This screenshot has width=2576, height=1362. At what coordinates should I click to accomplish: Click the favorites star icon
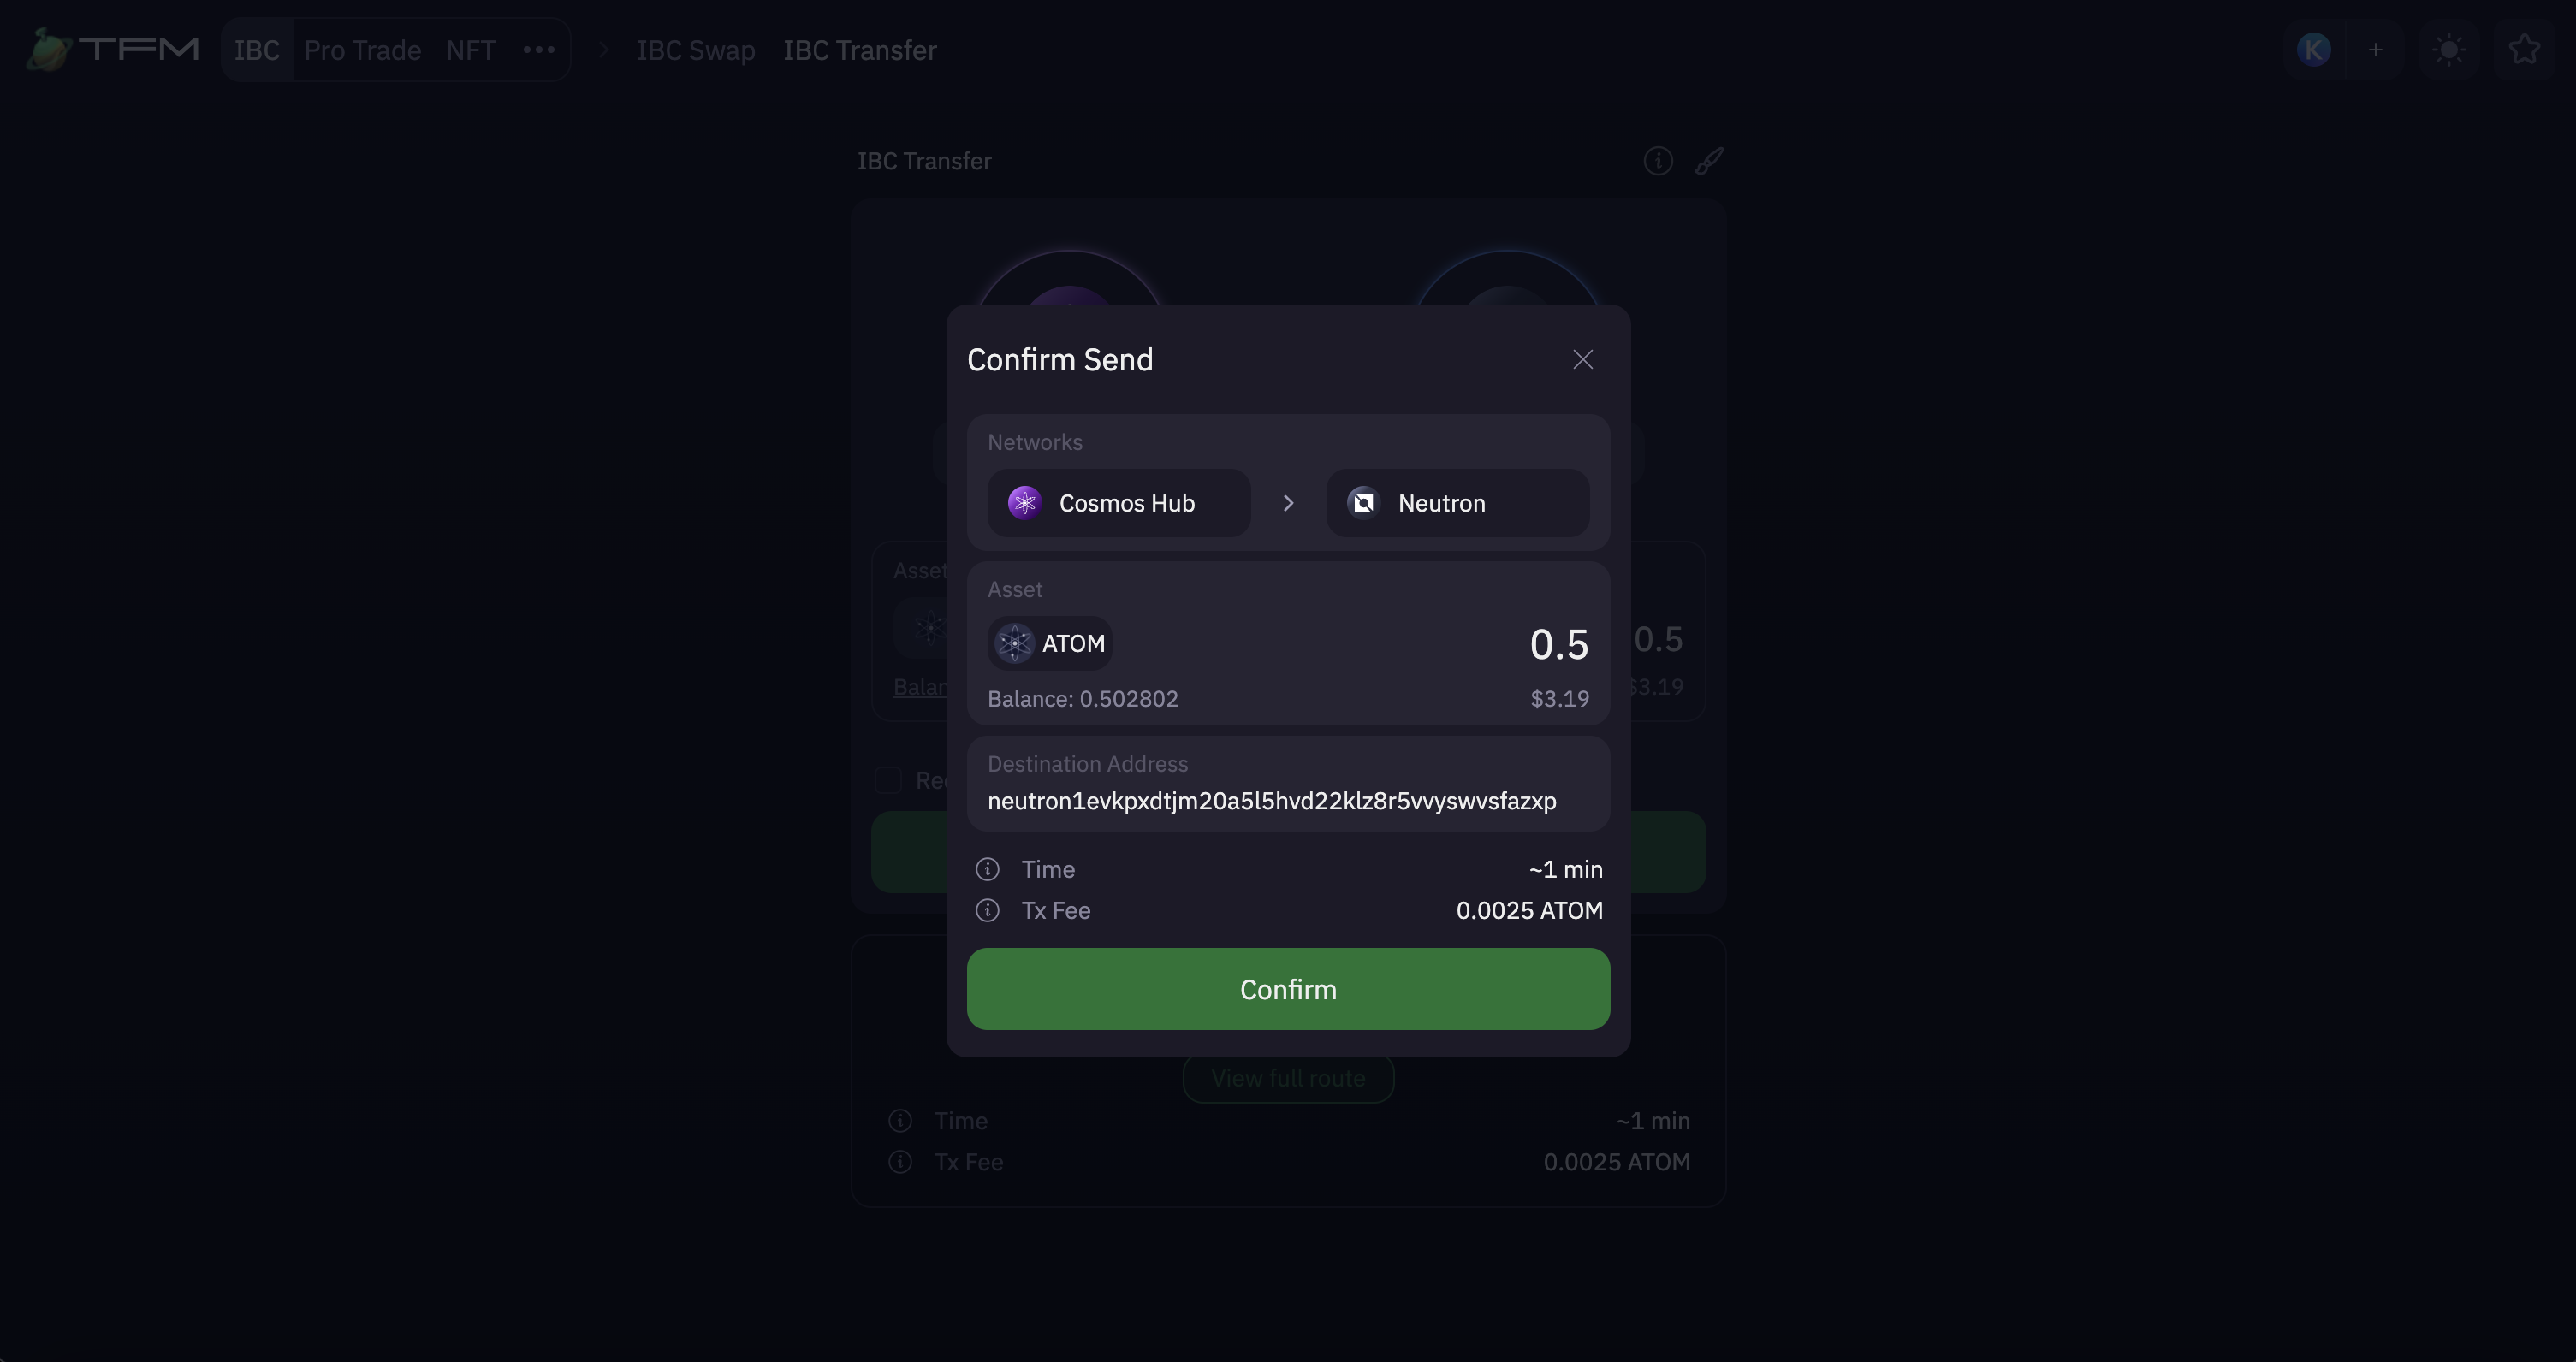2524,50
